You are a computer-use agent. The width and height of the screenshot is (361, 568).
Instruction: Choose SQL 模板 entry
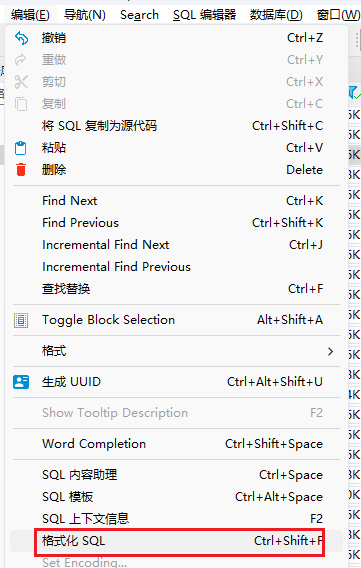(x=176, y=497)
